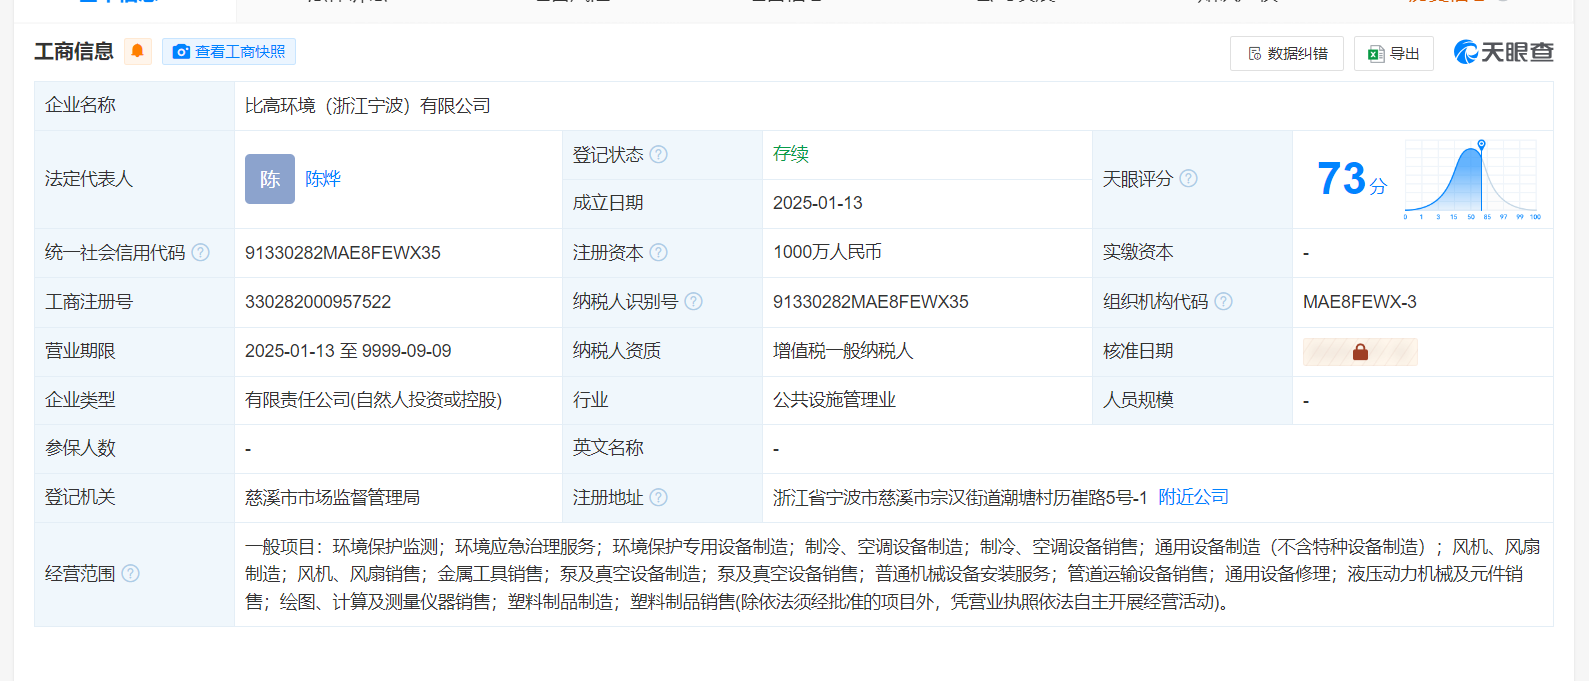Image resolution: width=1589 pixels, height=681 pixels.
Task: Click help icon beside 经营范围
Action: click(130, 573)
